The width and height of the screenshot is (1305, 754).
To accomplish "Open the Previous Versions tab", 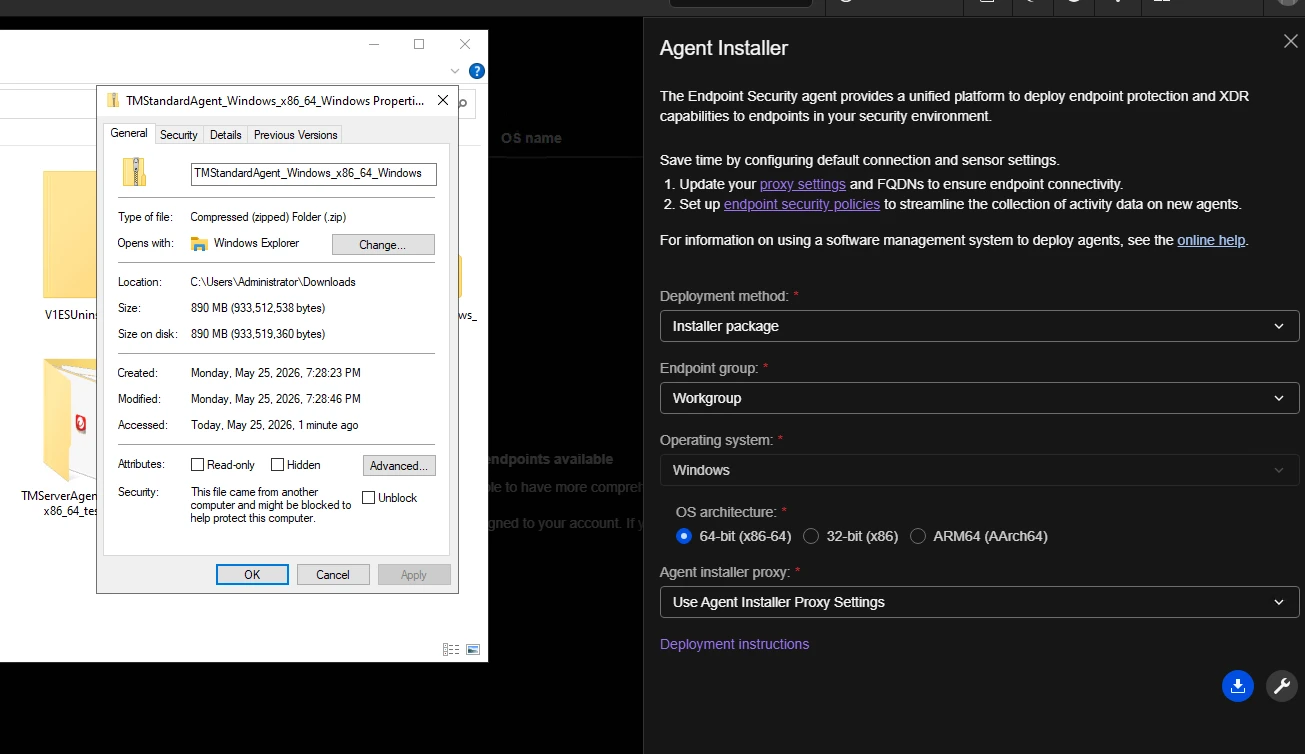I will coord(296,135).
